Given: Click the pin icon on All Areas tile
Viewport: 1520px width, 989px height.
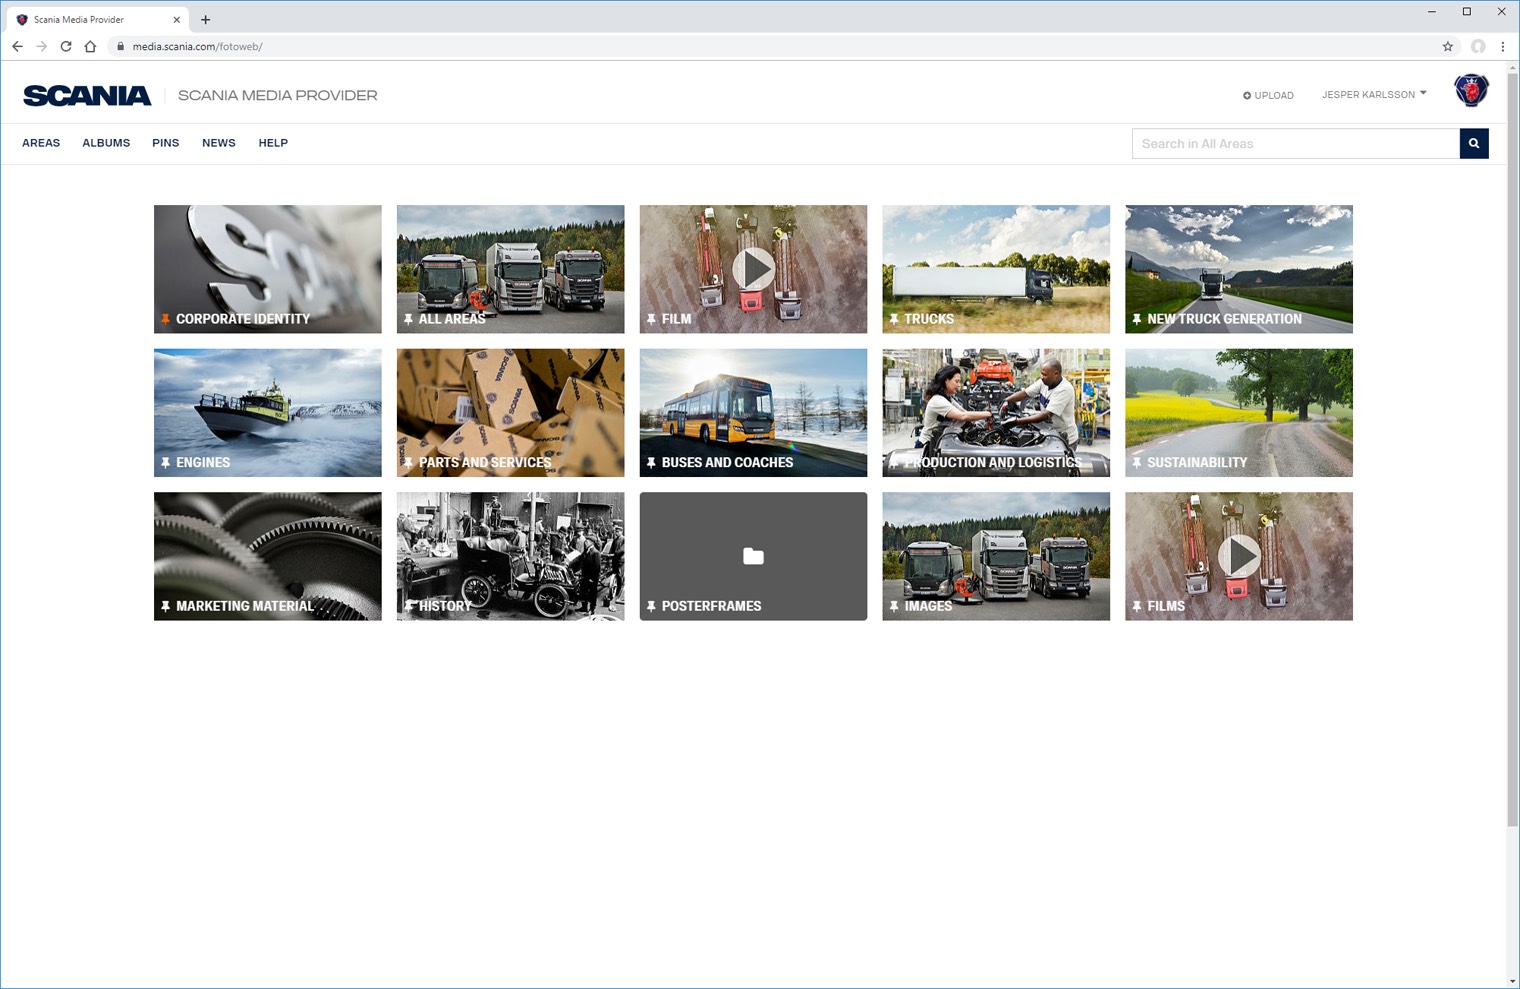Looking at the screenshot, I should [408, 319].
